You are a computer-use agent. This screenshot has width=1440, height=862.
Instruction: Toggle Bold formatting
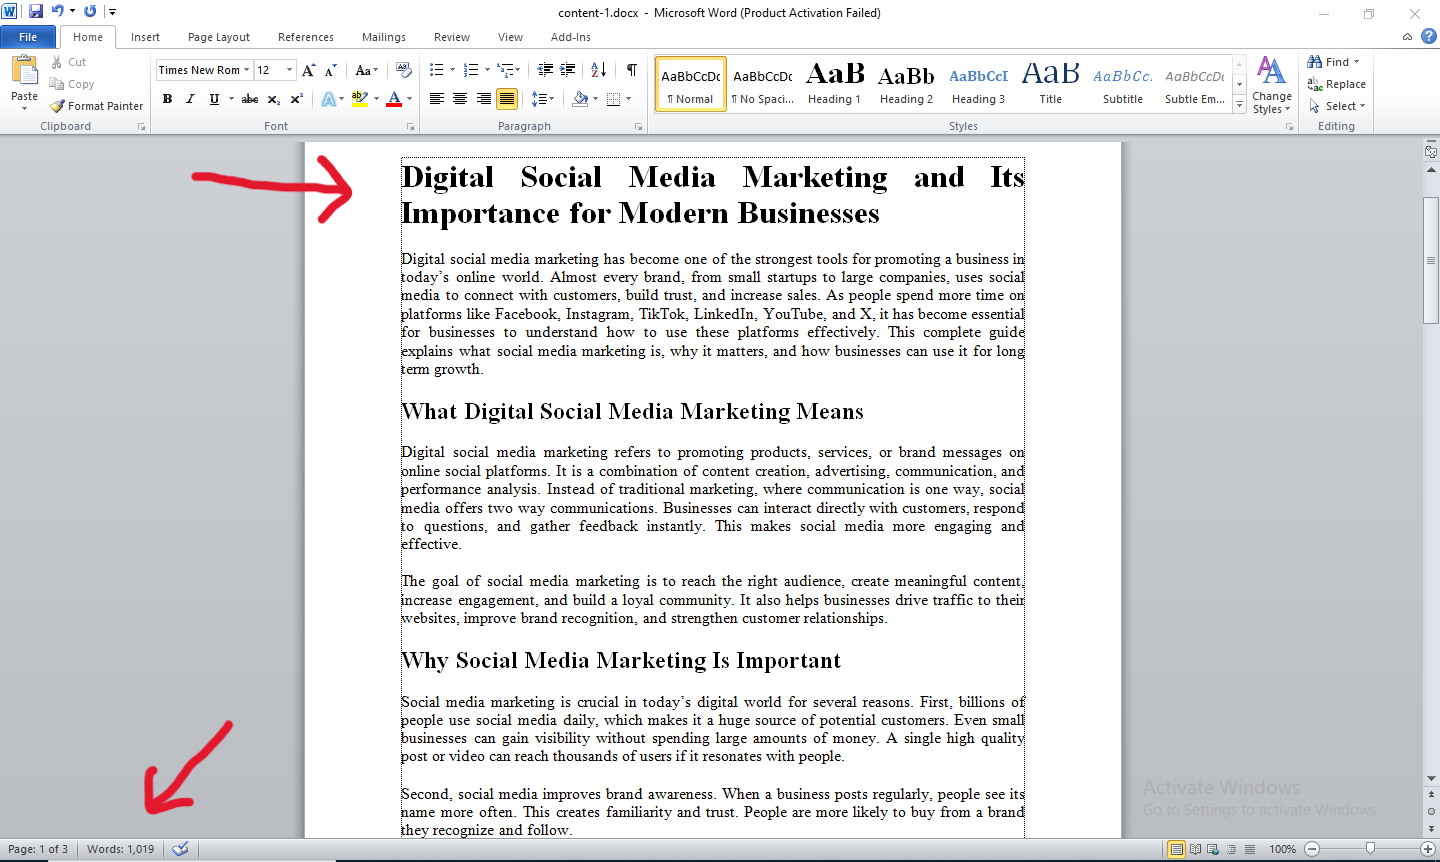pos(167,99)
